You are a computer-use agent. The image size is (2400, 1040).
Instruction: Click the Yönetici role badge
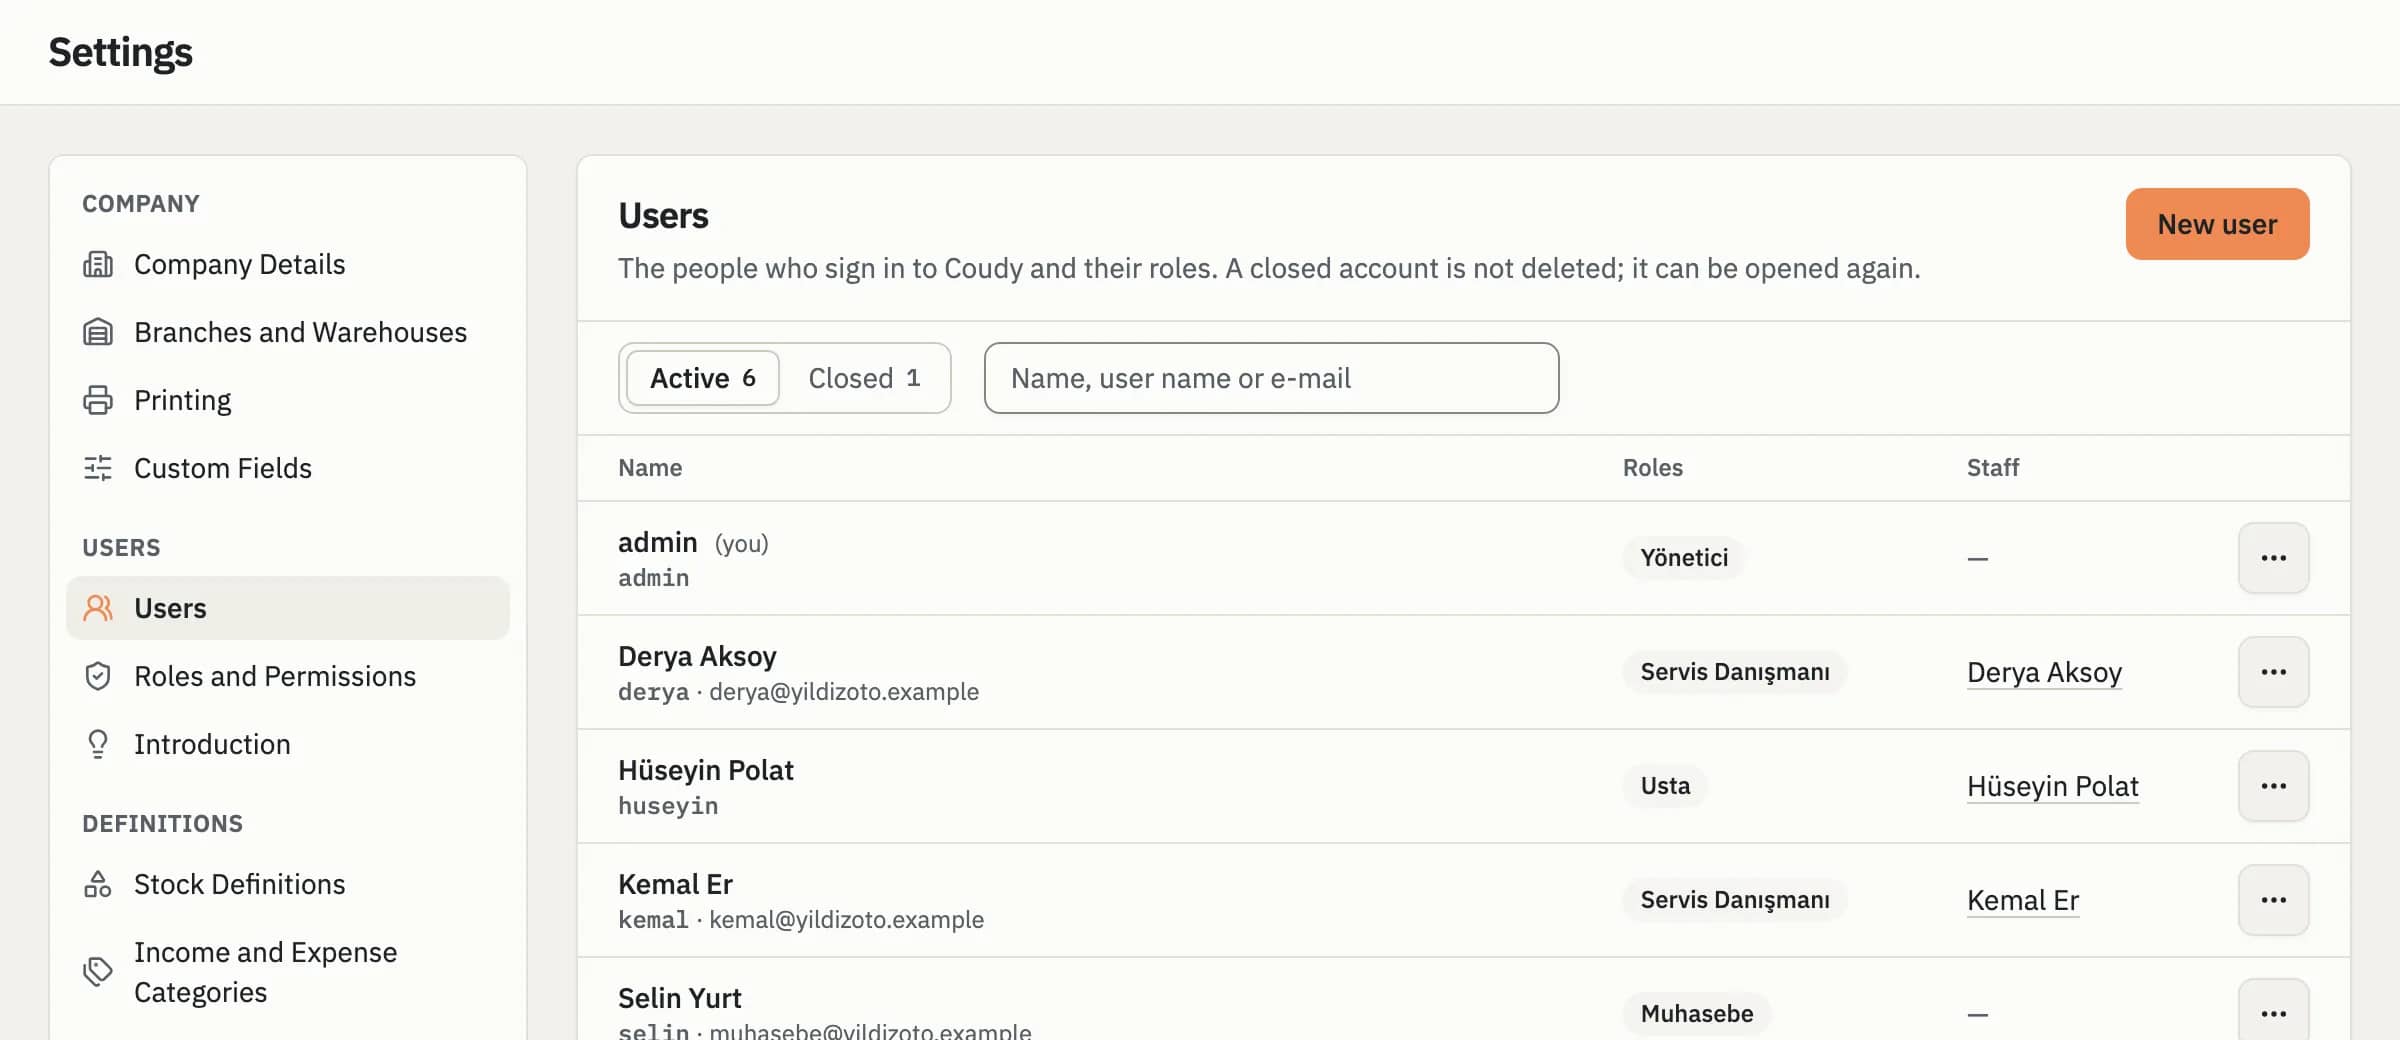click(x=1684, y=558)
